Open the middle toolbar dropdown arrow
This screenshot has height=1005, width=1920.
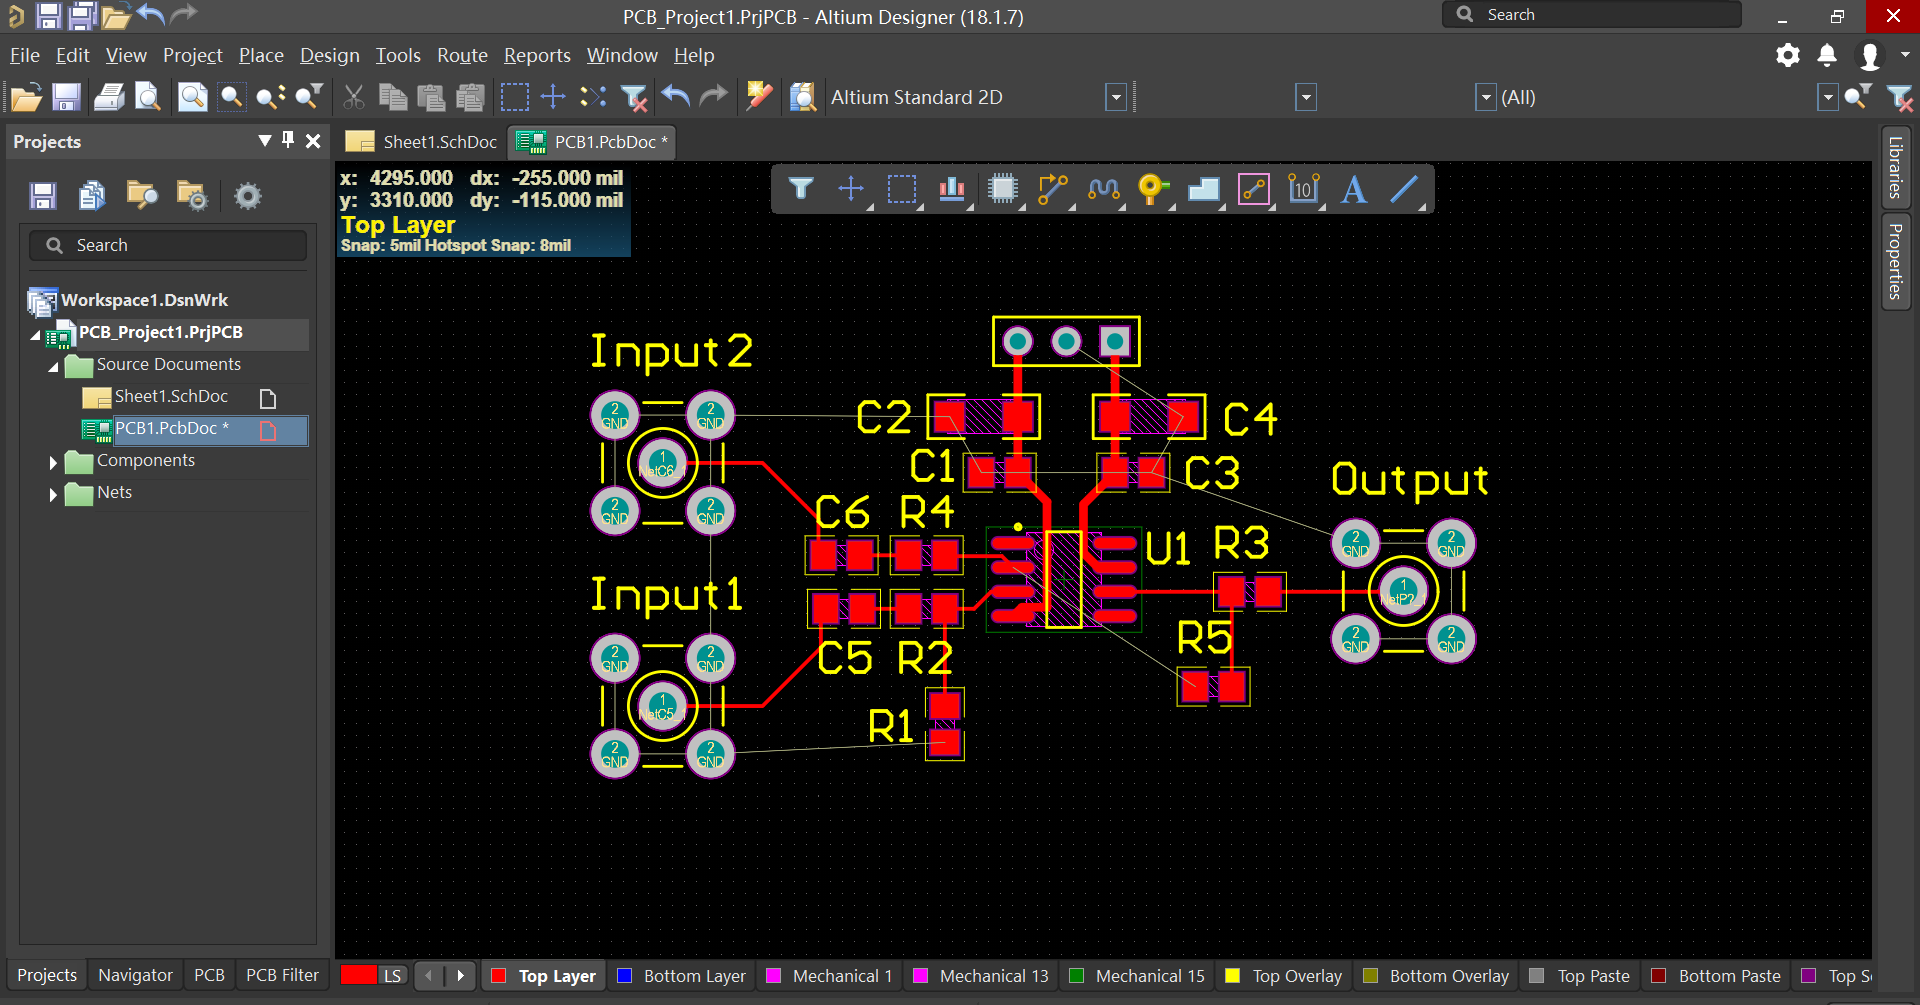pyautogui.click(x=1306, y=97)
